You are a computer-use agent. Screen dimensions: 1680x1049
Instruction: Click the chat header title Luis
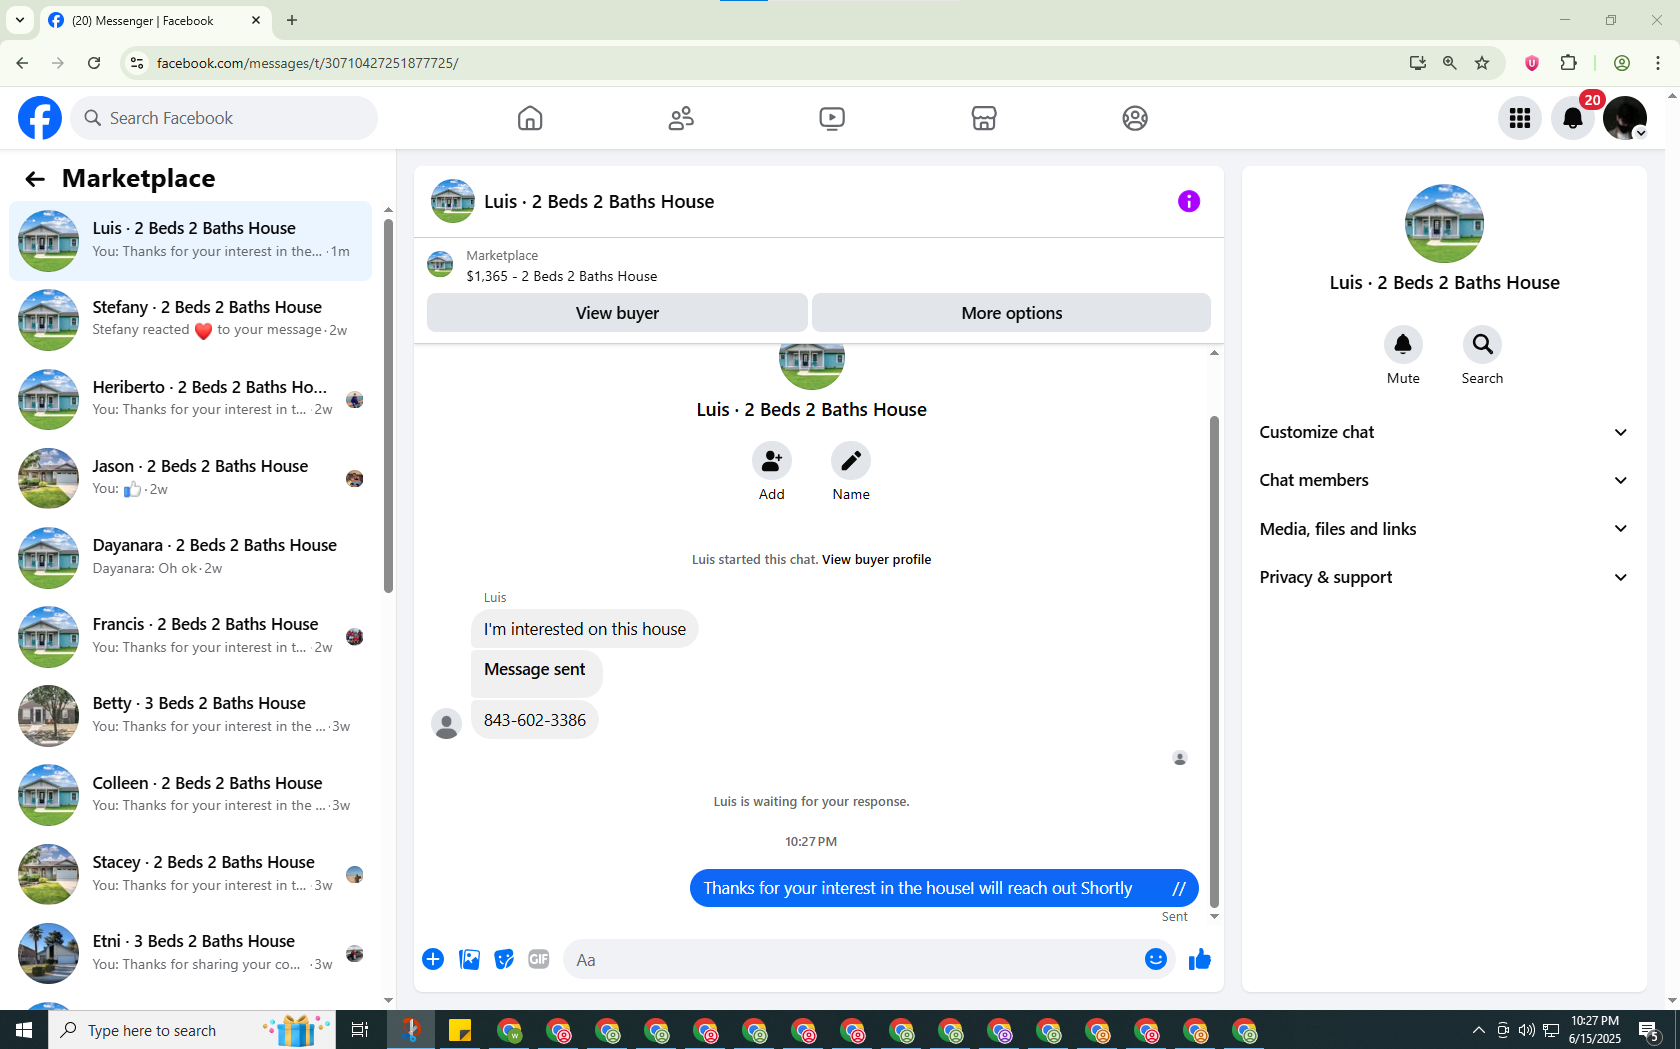599,202
